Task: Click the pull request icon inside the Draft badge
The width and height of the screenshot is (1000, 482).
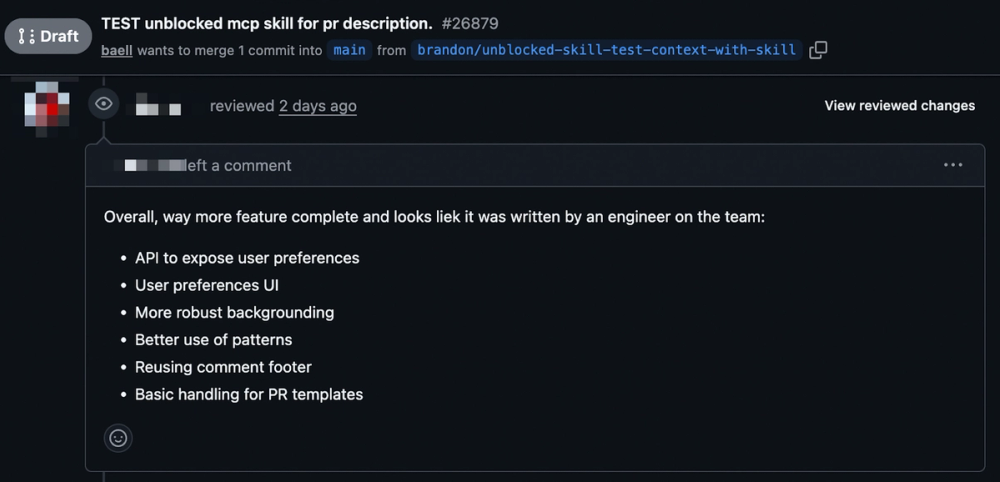Action: 26,36
